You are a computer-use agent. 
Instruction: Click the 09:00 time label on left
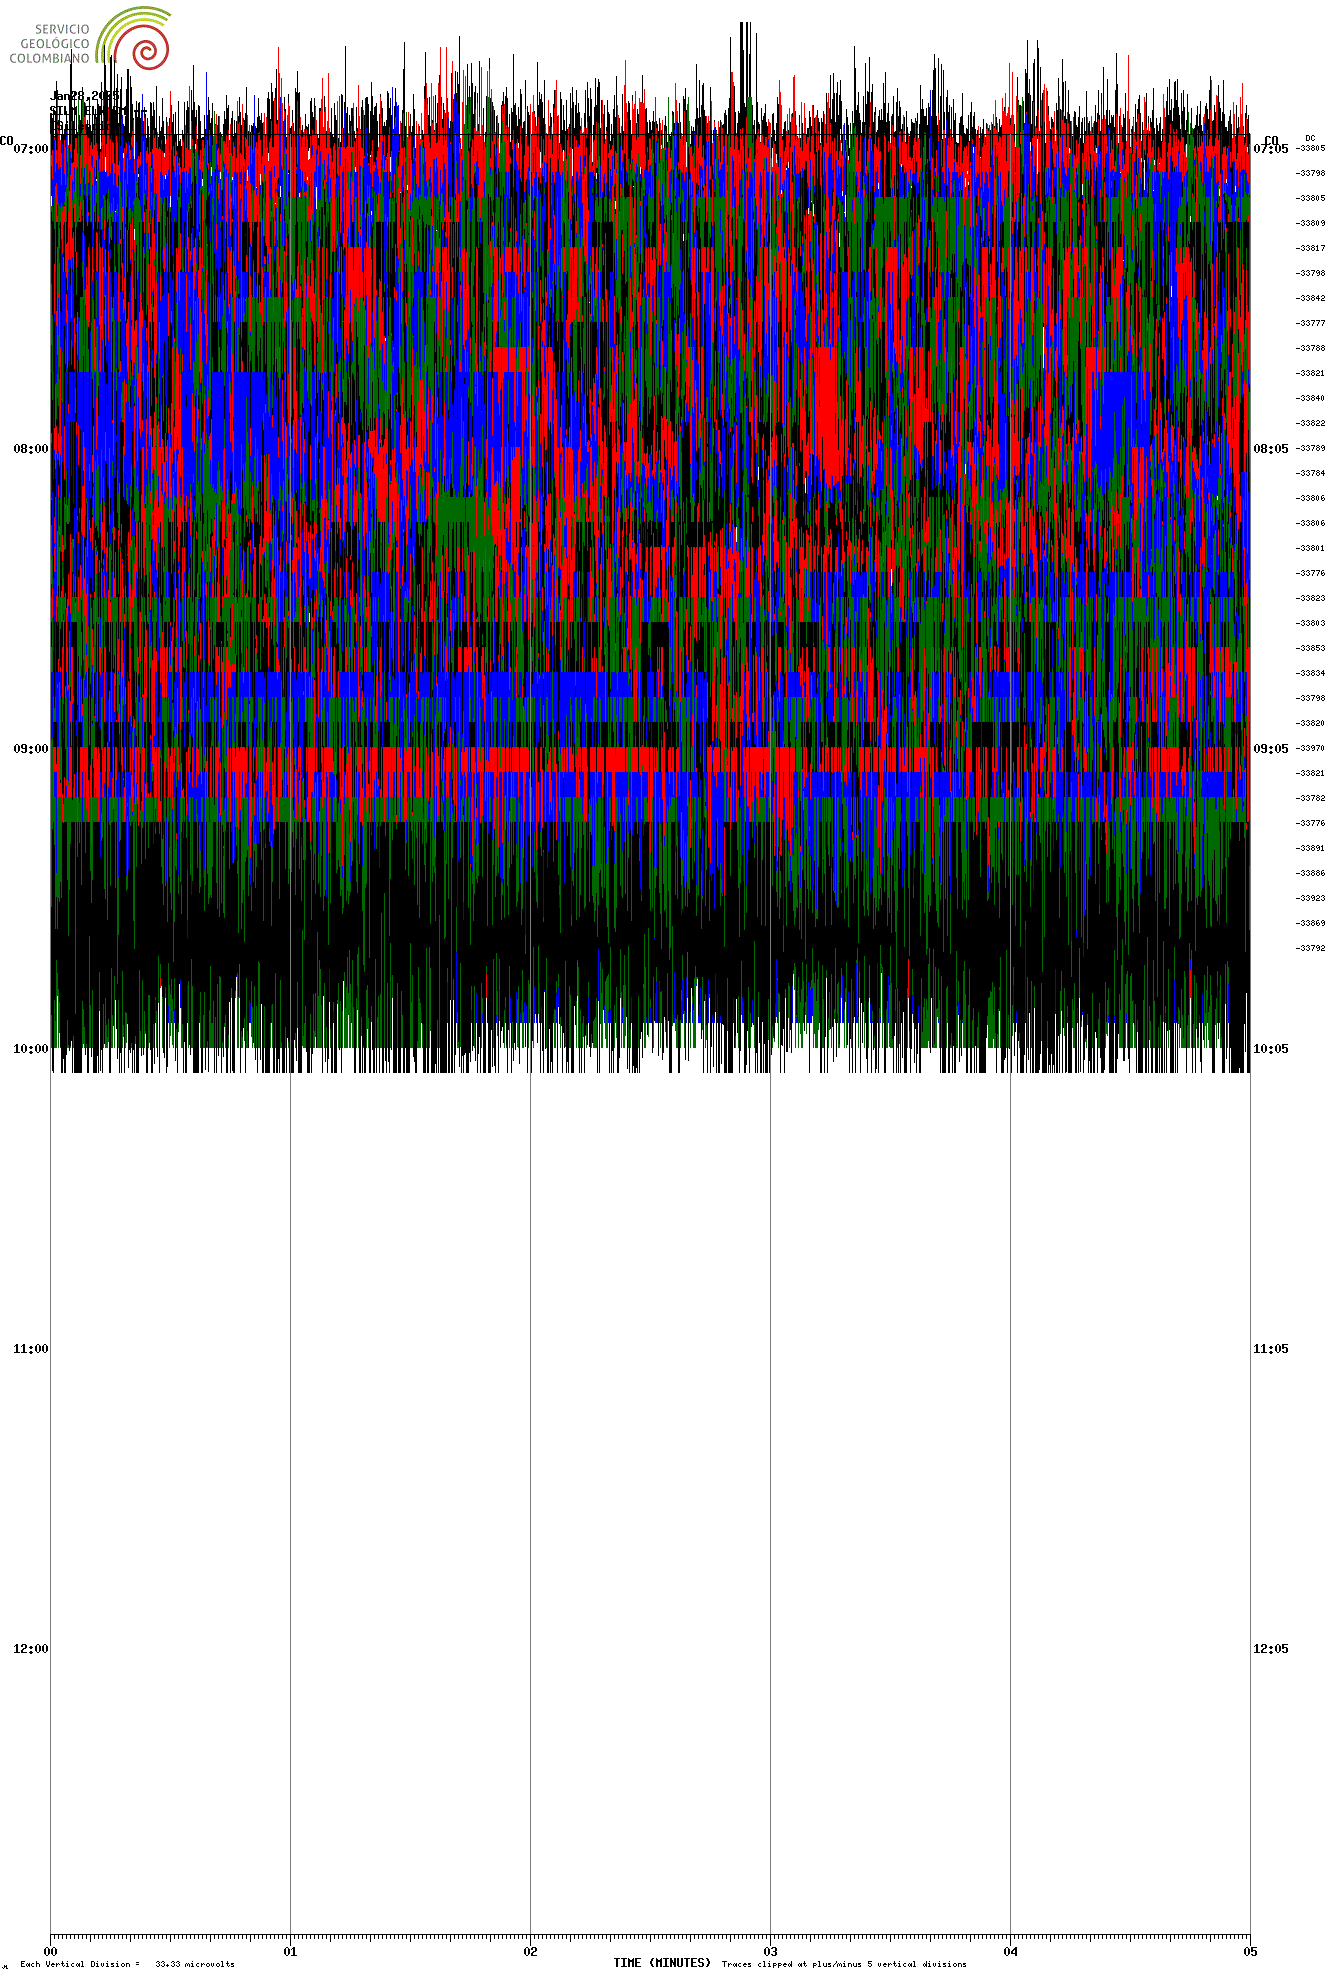(x=30, y=749)
